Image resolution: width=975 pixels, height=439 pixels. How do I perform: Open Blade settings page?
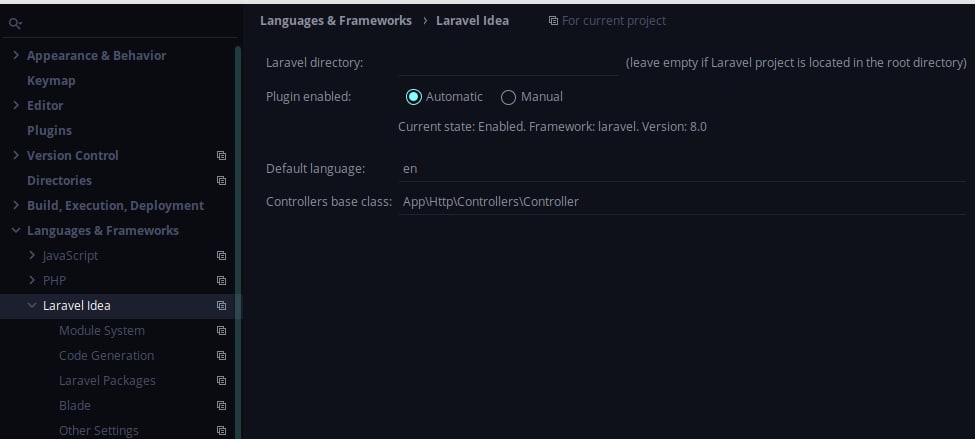(x=75, y=405)
